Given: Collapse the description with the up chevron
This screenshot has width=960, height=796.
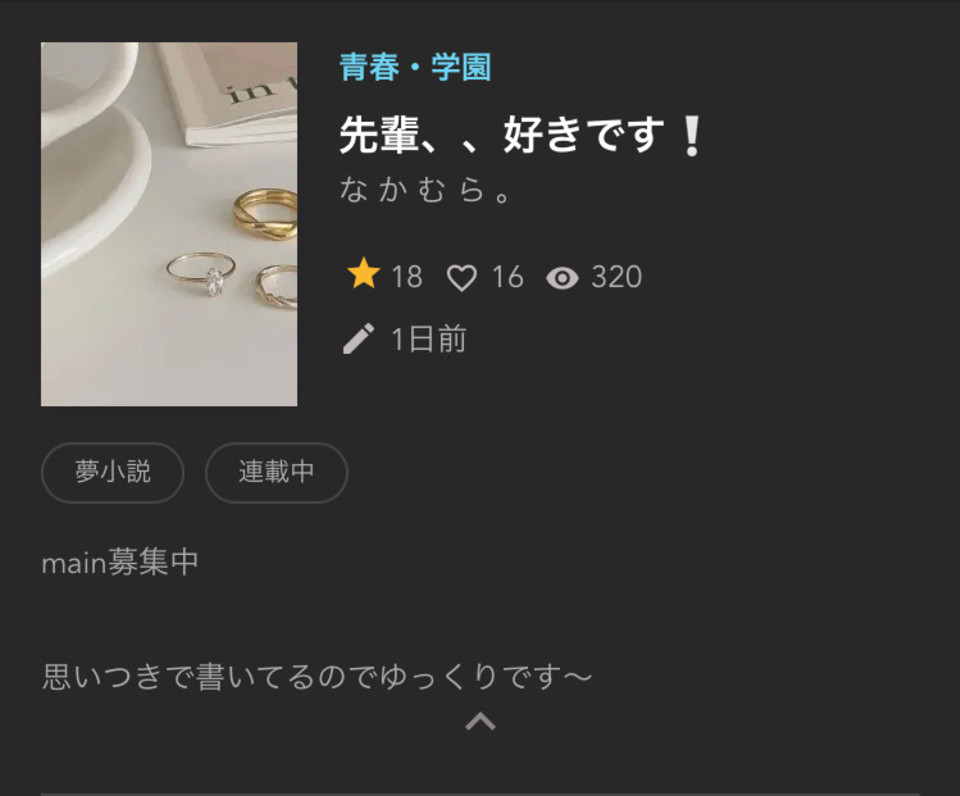Looking at the screenshot, I should (x=481, y=721).
